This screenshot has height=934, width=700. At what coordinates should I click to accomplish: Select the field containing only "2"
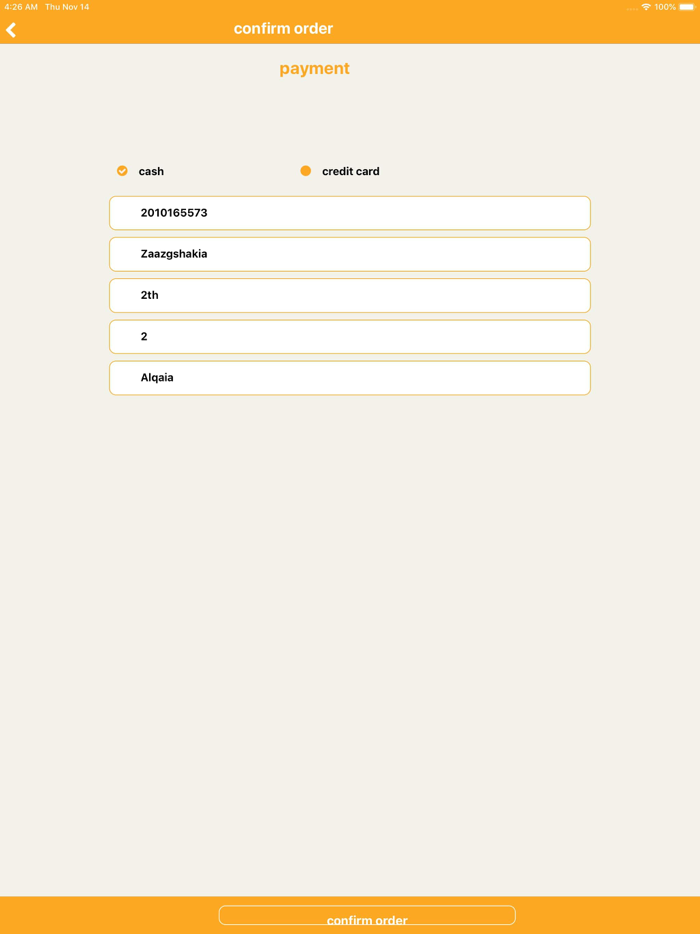[x=350, y=337]
